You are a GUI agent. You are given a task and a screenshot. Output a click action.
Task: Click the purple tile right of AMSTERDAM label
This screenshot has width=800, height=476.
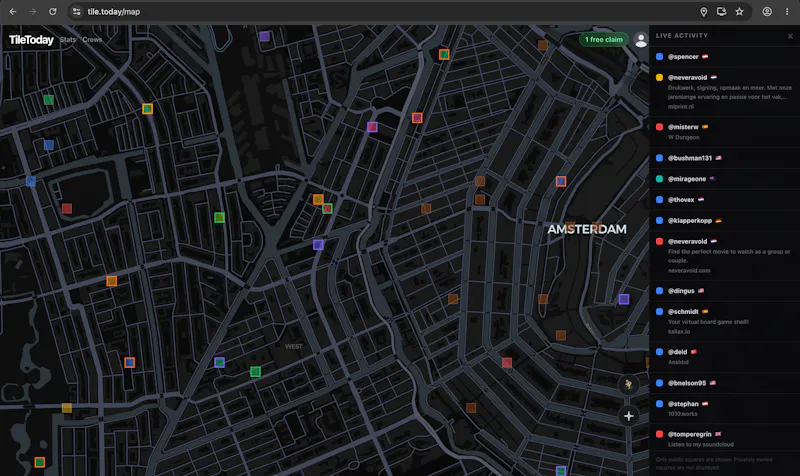[x=623, y=299]
